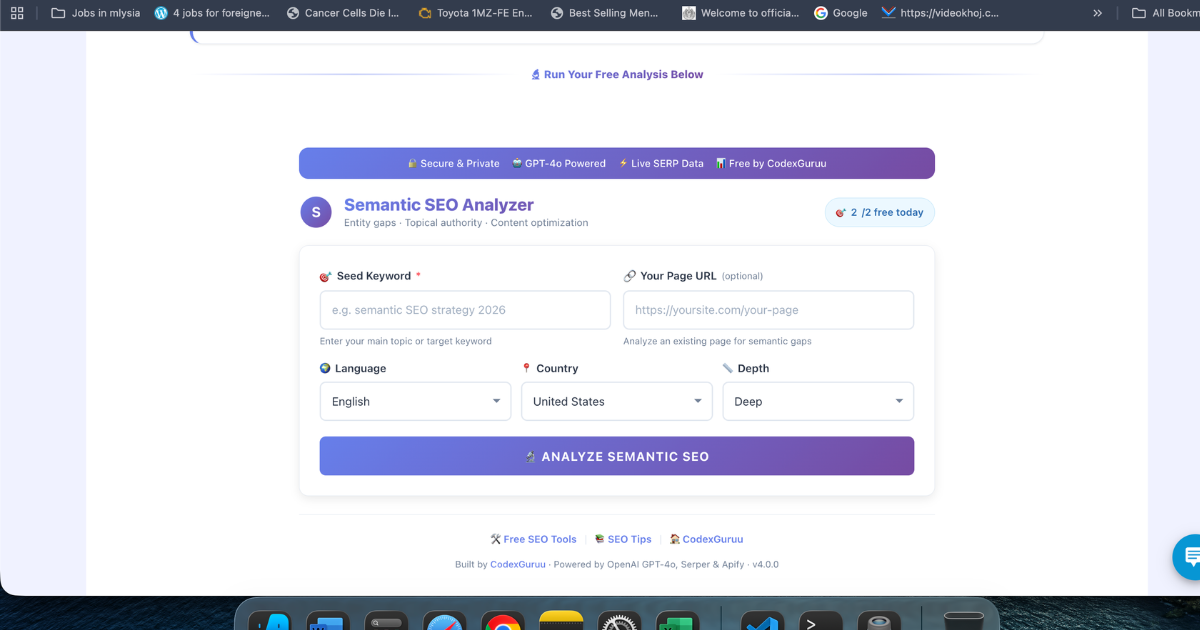1200x630 pixels.
Task: Expand the Language dropdown showing English
Action: (x=415, y=401)
